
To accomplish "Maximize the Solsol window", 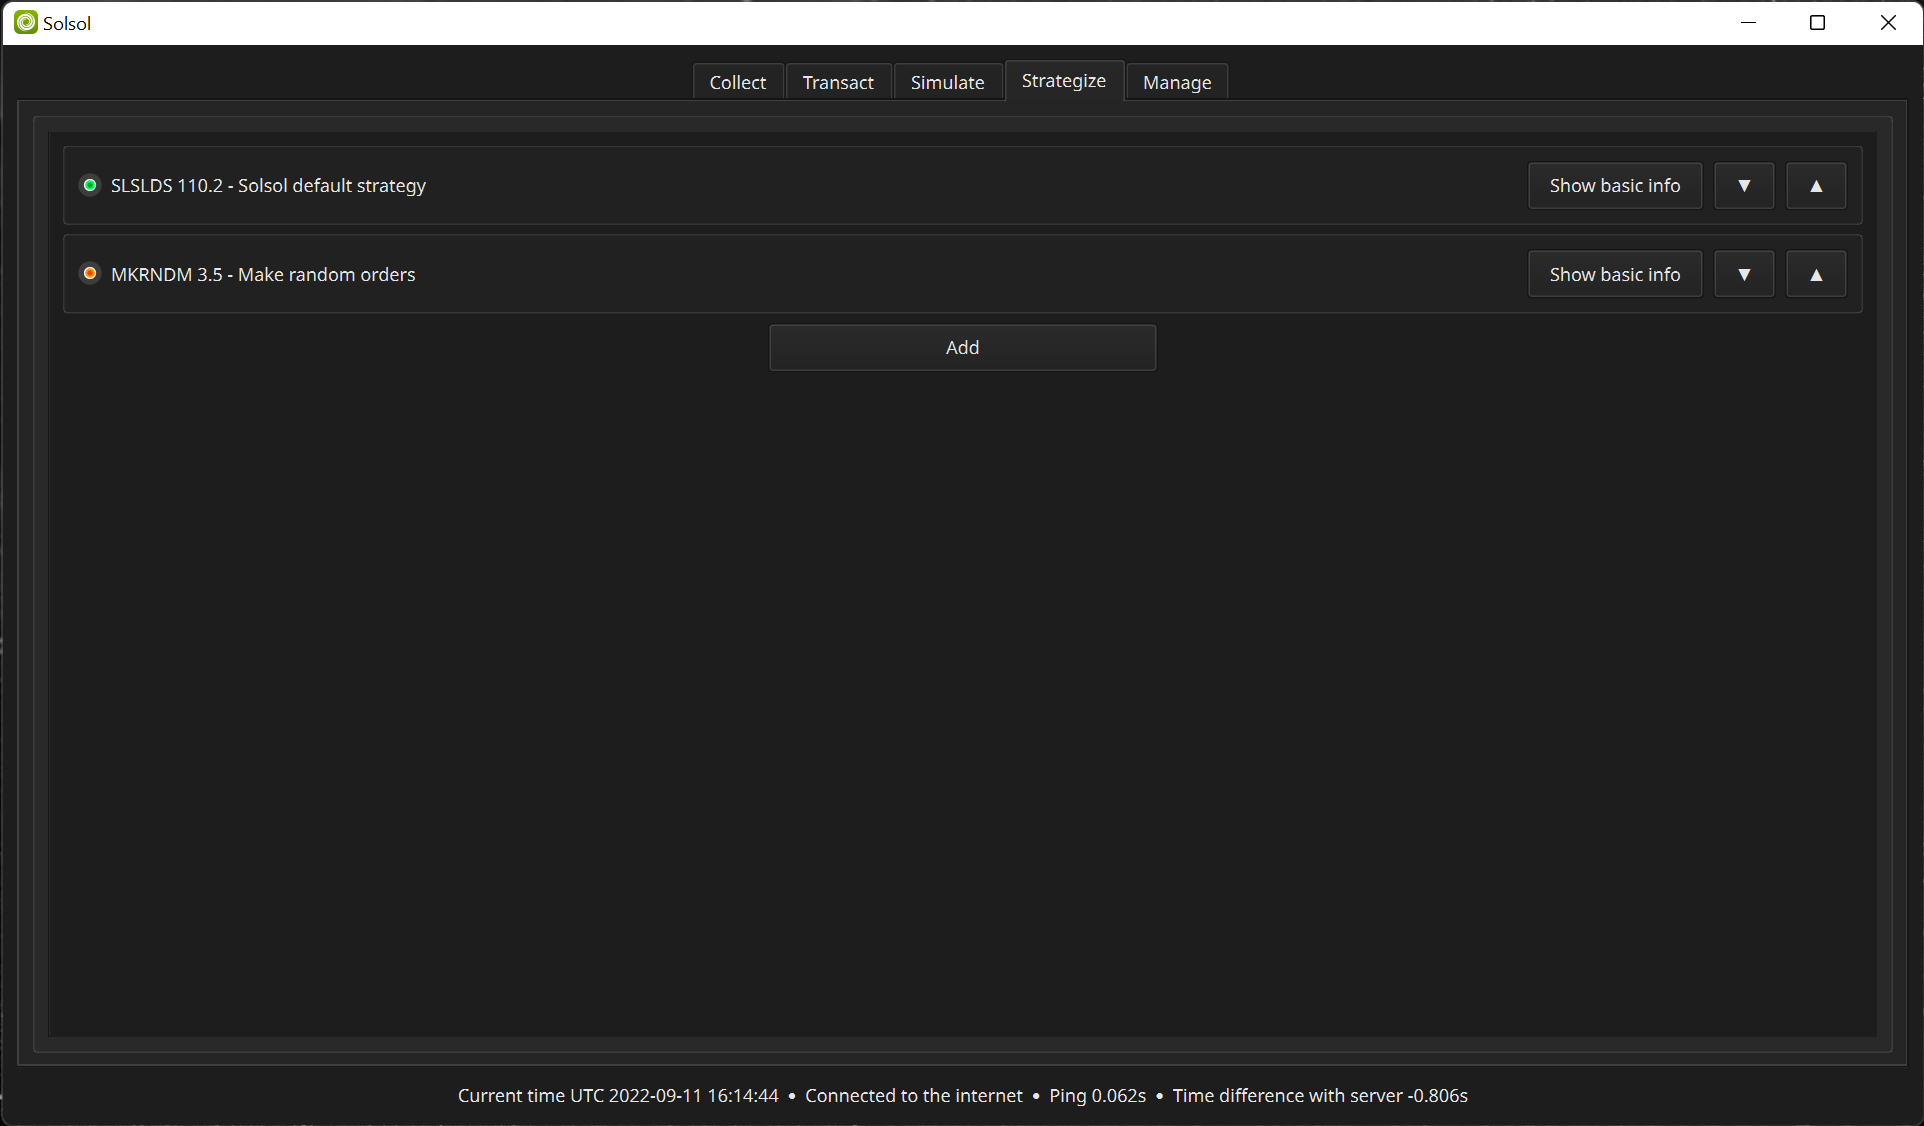I will [1818, 23].
